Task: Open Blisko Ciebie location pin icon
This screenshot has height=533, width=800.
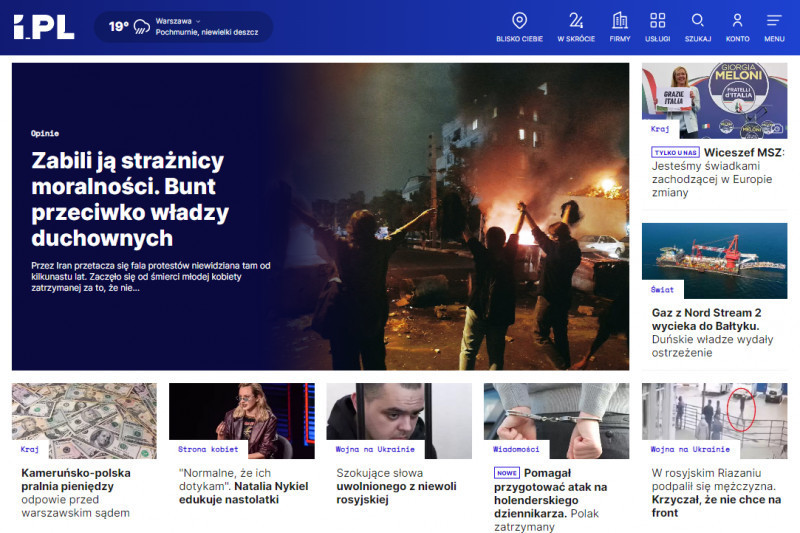Action: 519,21
